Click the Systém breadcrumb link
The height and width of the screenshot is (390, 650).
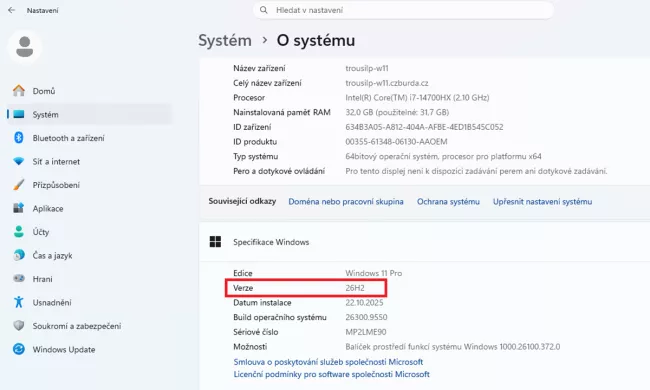click(x=225, y=40)
